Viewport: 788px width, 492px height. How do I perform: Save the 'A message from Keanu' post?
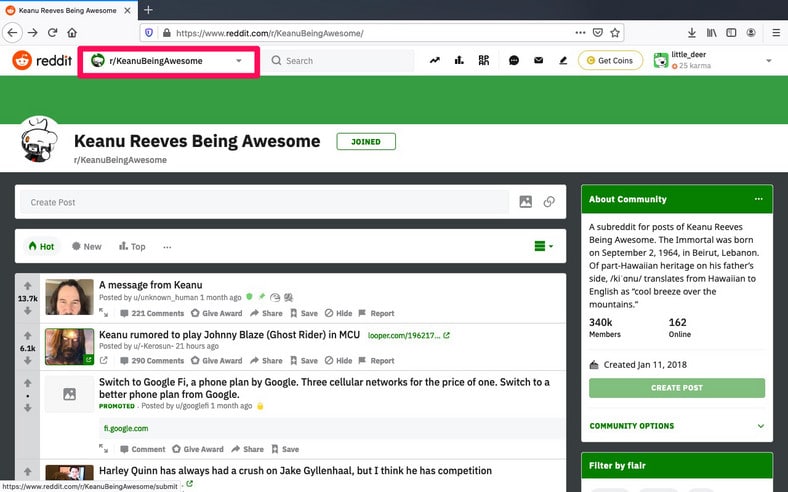pos(303,313)
